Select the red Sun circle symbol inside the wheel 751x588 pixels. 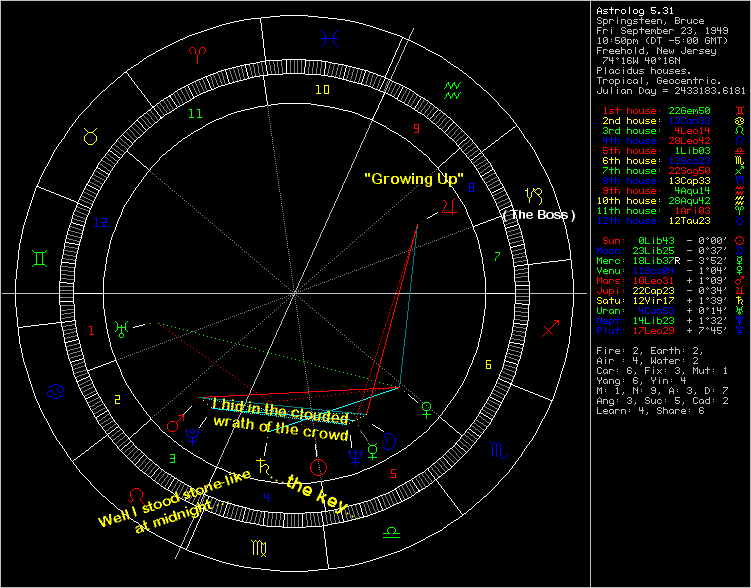pyautogui.click(x=319, y=467)
